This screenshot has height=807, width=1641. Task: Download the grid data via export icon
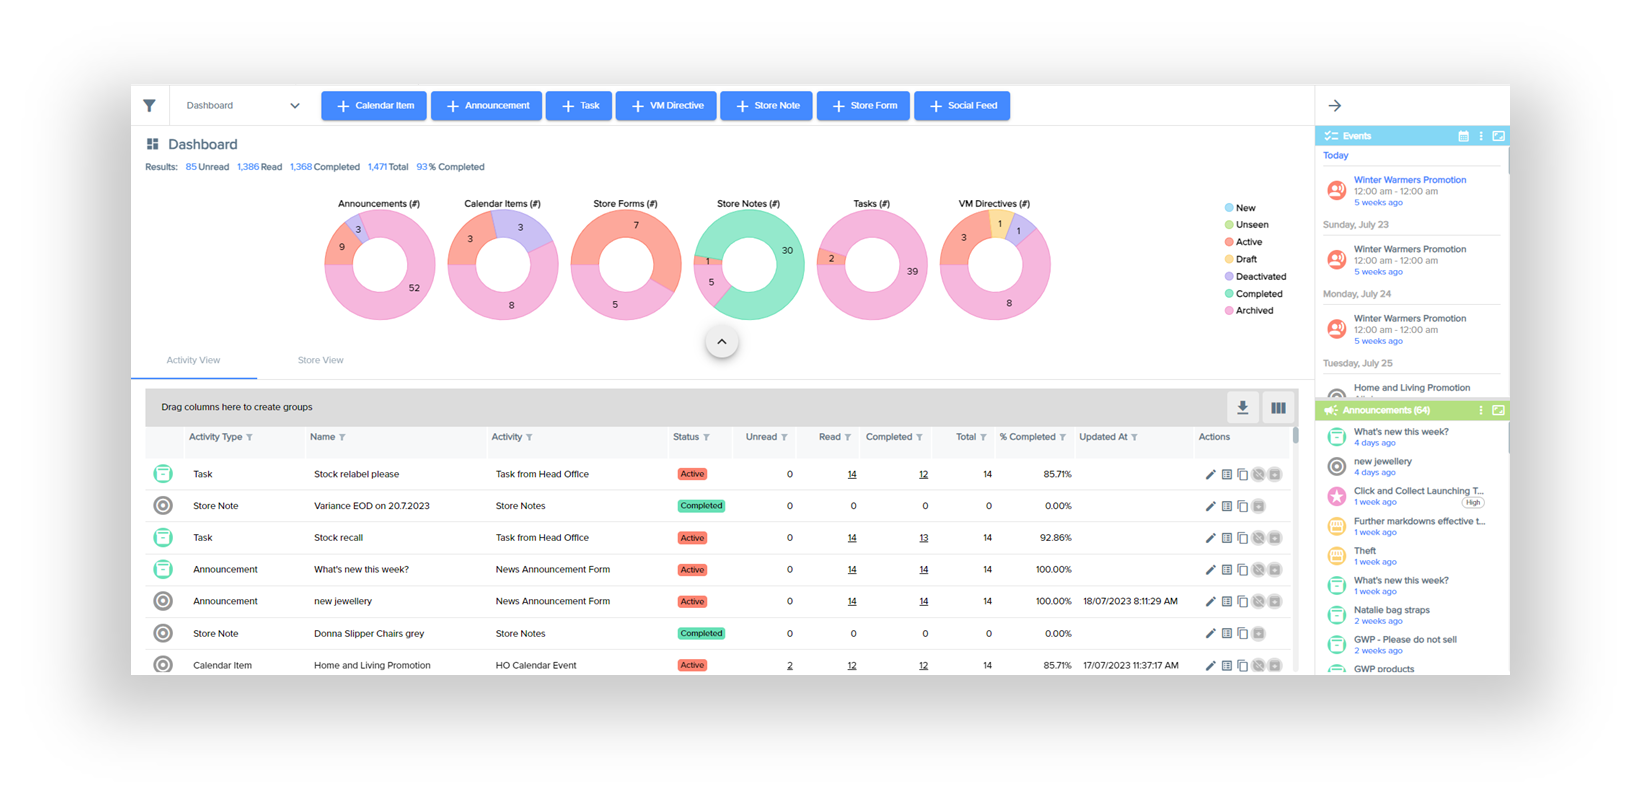pos(1242,407)
